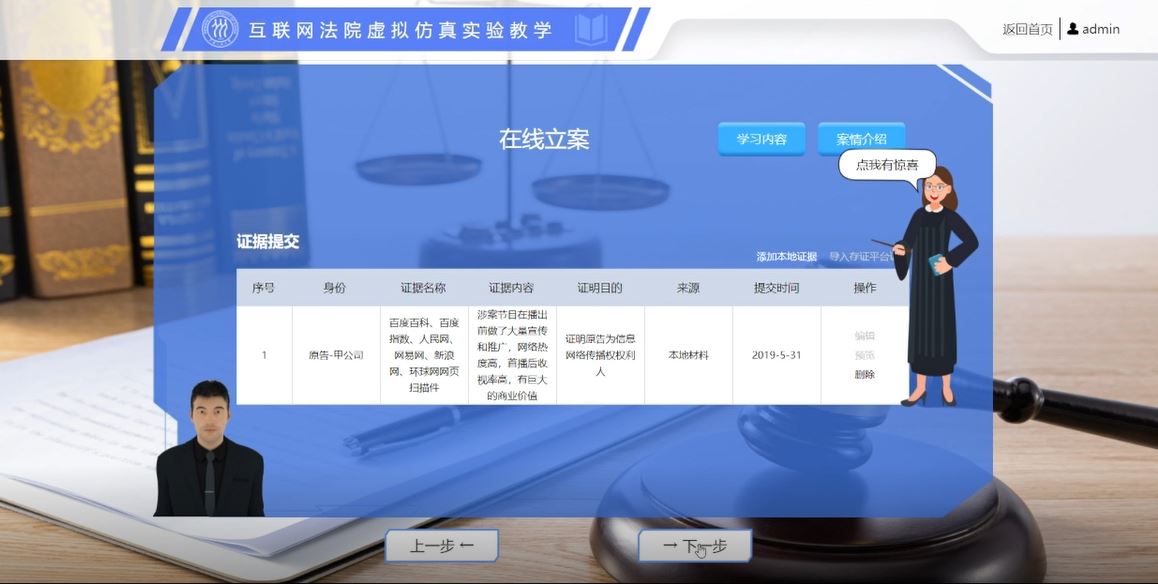Click the 序号 column header
The width and height of the screenshot is (1158, 584).
coord(264,288)
